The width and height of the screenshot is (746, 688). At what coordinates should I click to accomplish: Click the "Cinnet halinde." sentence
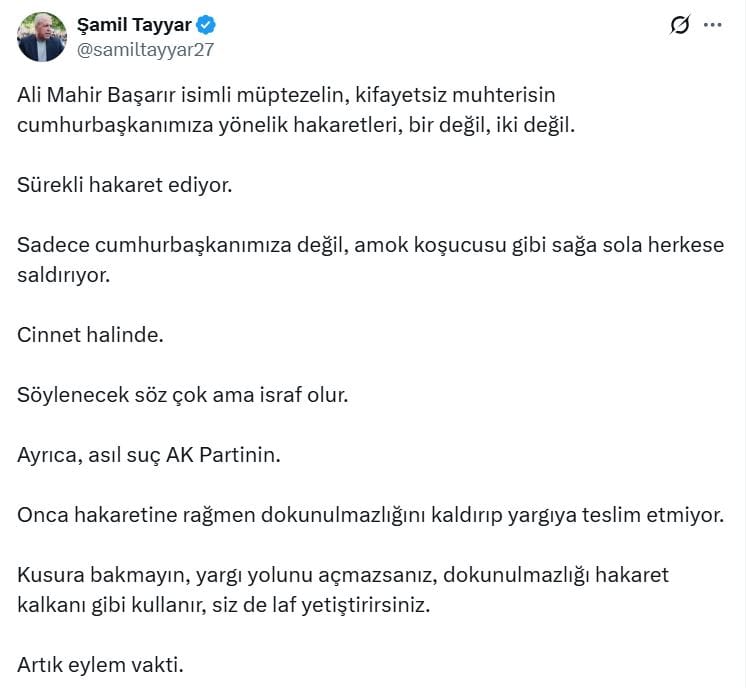point(90,334)
